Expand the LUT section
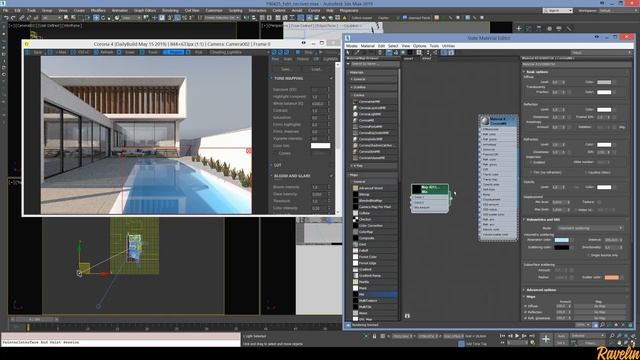The width and height of the screenshot is (640, 360). [x=271, y=165]
